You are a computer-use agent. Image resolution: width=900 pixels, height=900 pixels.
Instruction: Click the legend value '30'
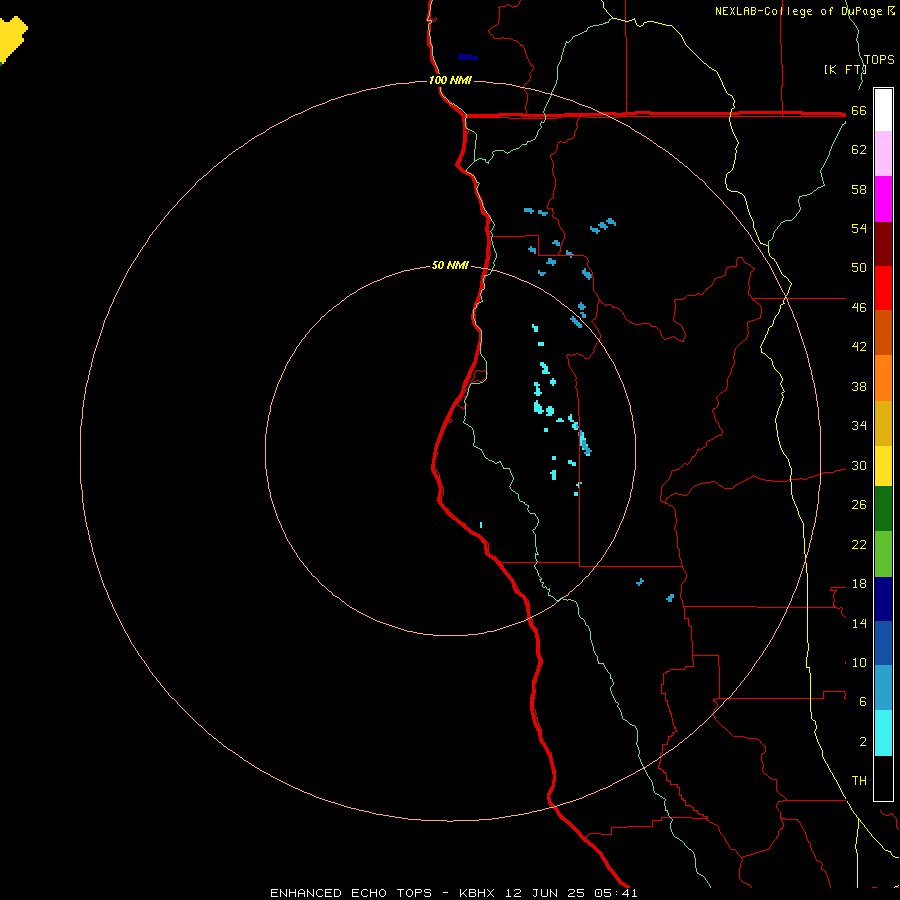(x=859, y=465)
